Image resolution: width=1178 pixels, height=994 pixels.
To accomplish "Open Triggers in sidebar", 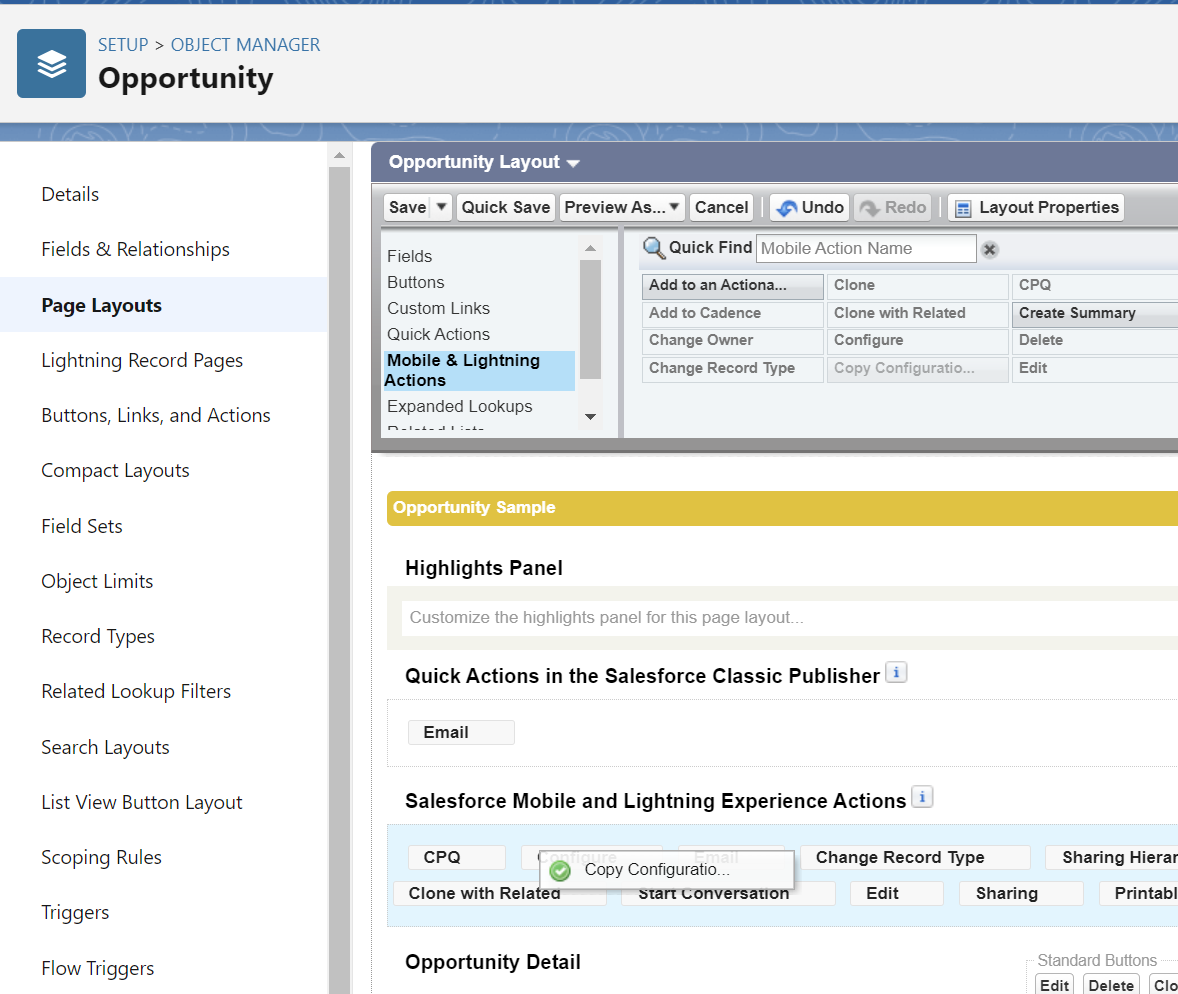I will coord(75,912).
